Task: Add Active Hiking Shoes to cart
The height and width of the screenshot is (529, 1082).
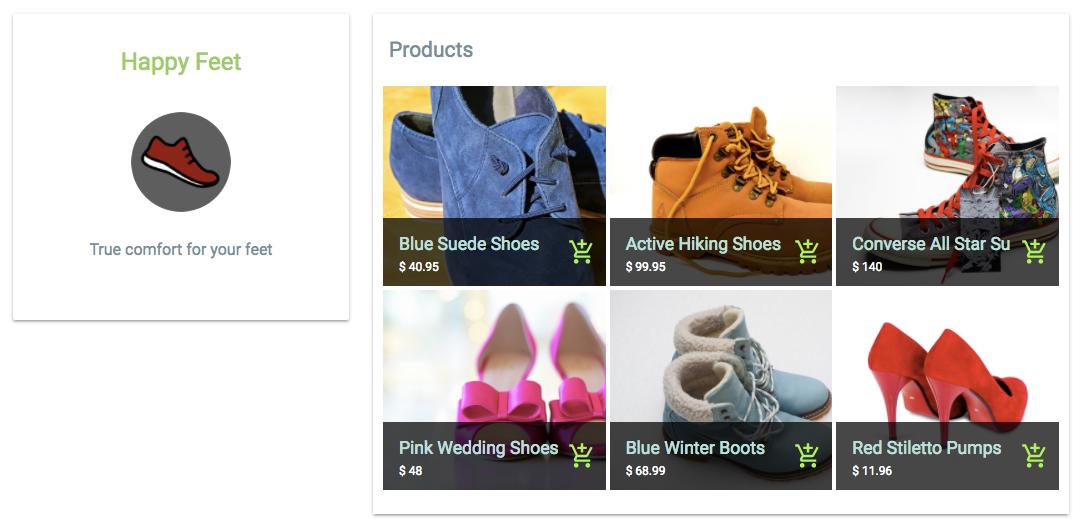Action: pyautogui.click(x=808, y=251)
